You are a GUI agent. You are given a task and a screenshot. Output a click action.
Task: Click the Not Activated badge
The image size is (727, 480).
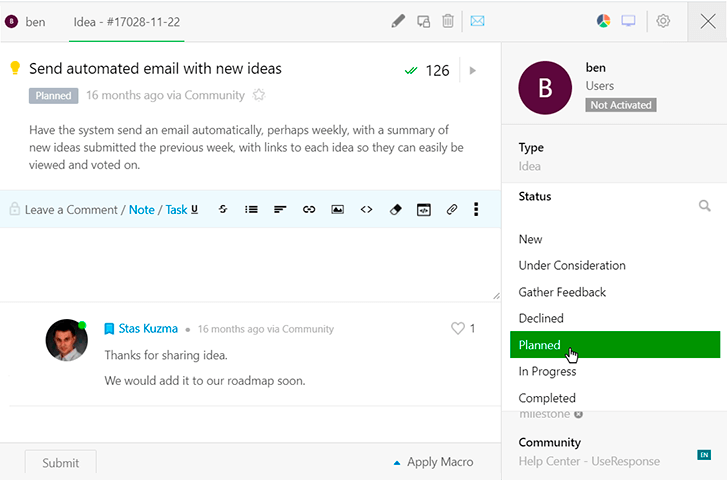click(x=620, y=105)
